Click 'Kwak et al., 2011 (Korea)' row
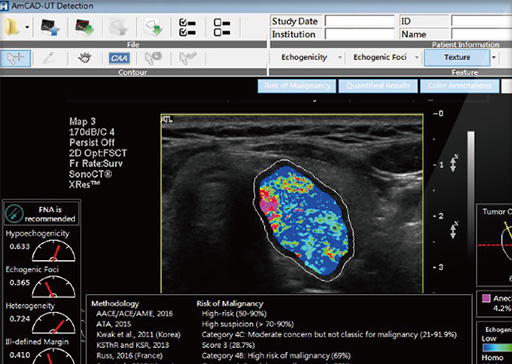 pos(138,335)
